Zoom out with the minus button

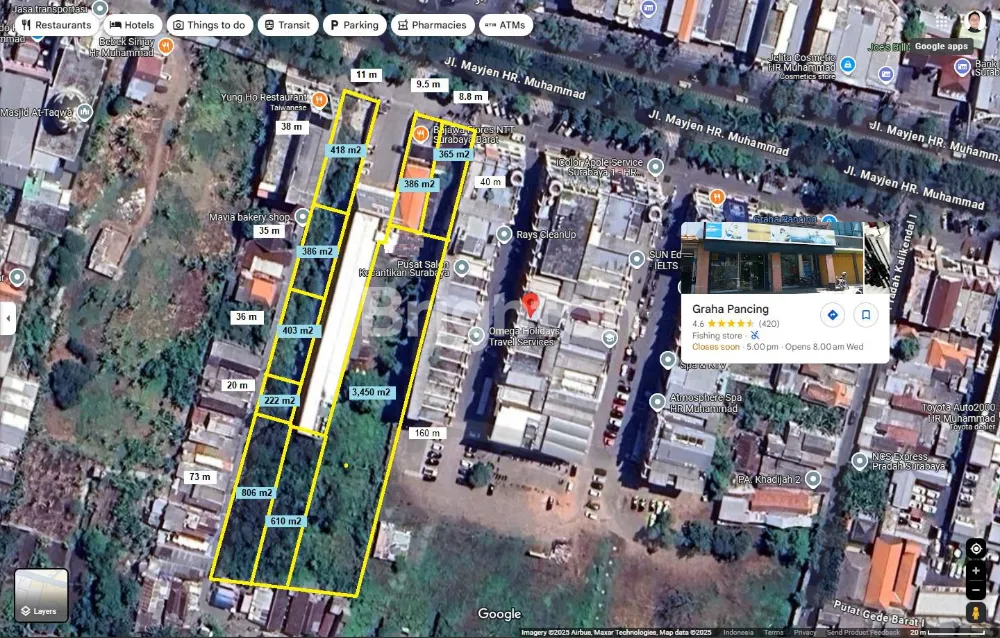click(x=976, y=590)
